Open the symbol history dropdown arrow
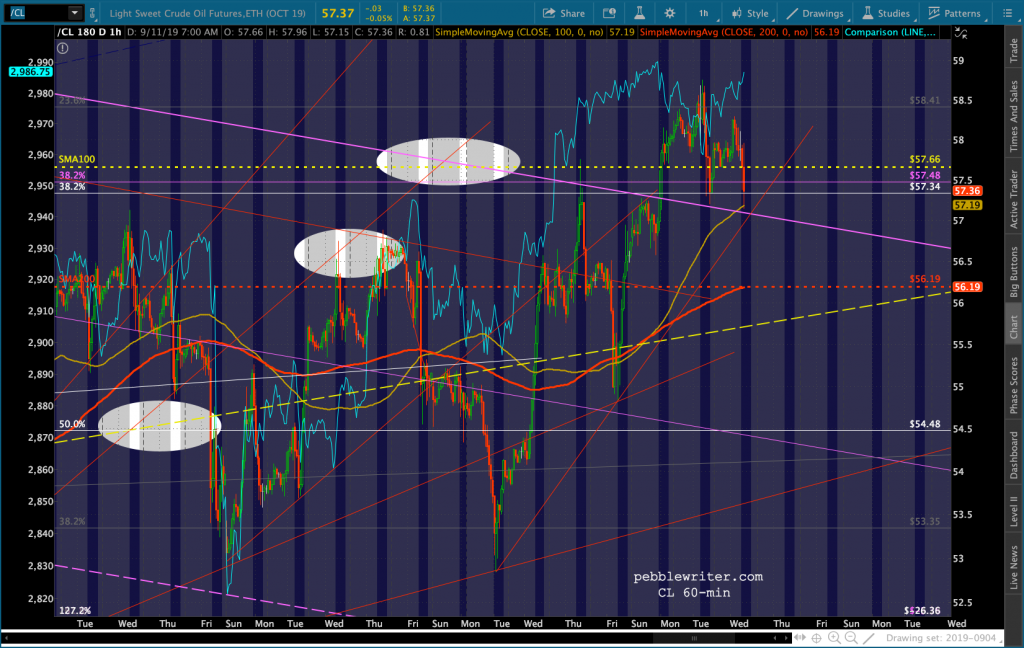Viewport: 1024px width, 648px height. click(x=74, y=12)
